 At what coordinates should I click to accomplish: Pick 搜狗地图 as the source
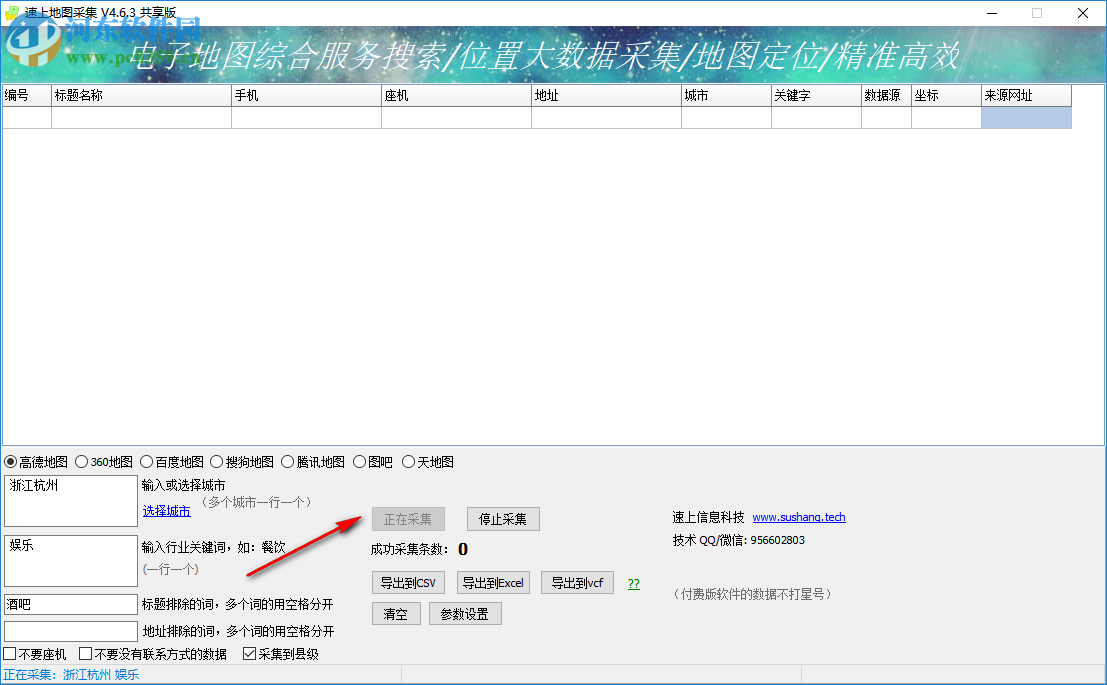(x=216, y=461)
